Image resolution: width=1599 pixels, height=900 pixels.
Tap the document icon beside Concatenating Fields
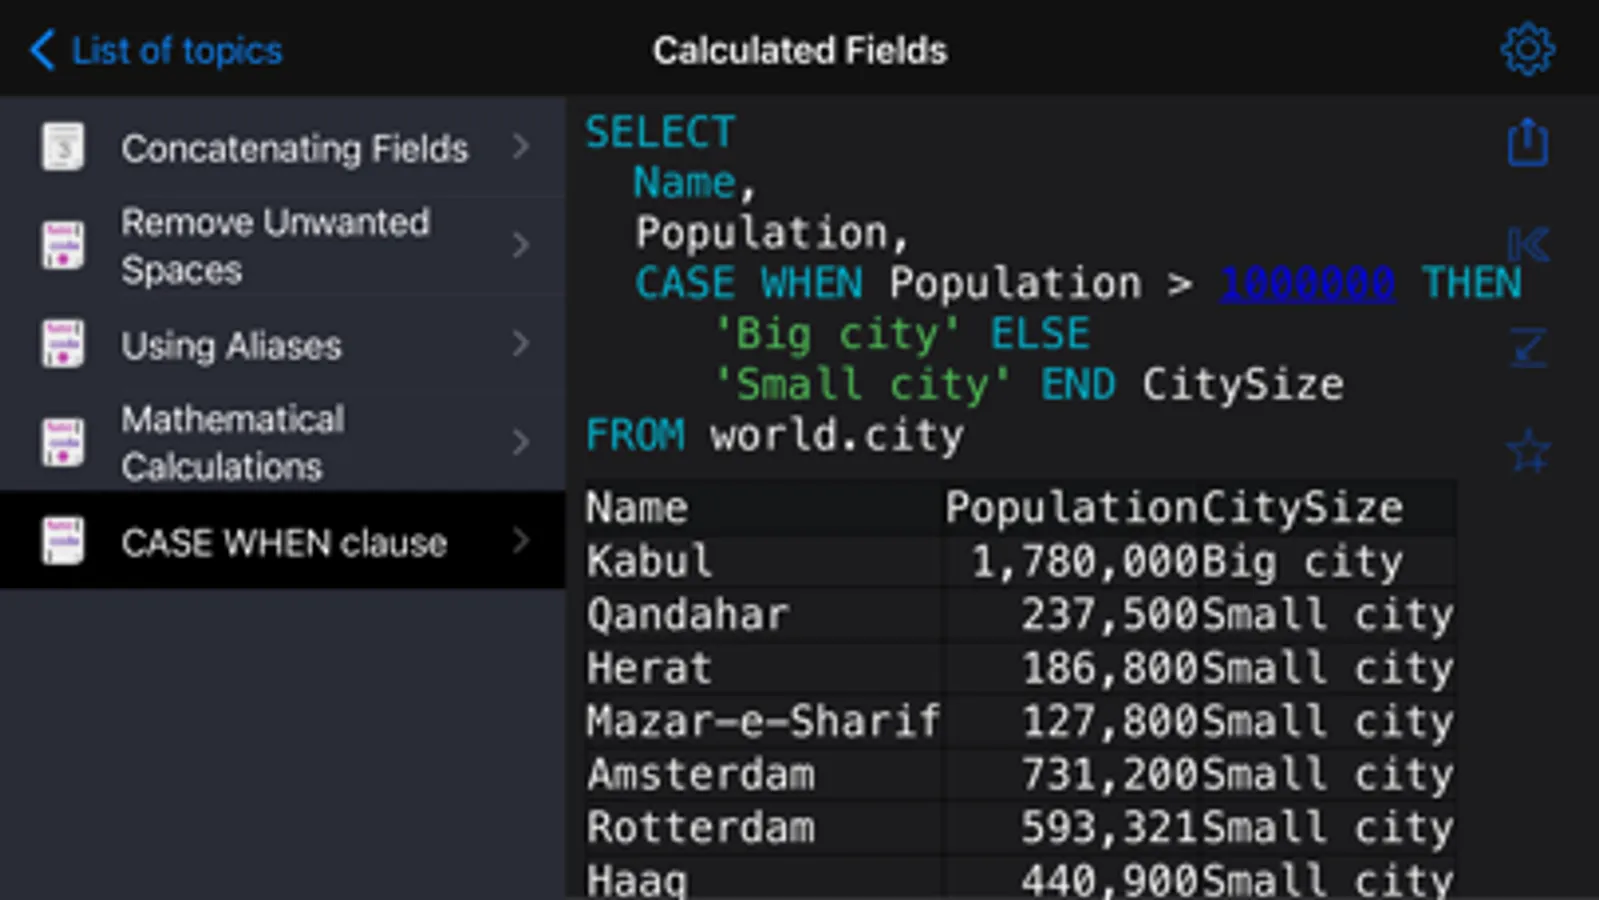pyautogui.click(x=62, y=148)
